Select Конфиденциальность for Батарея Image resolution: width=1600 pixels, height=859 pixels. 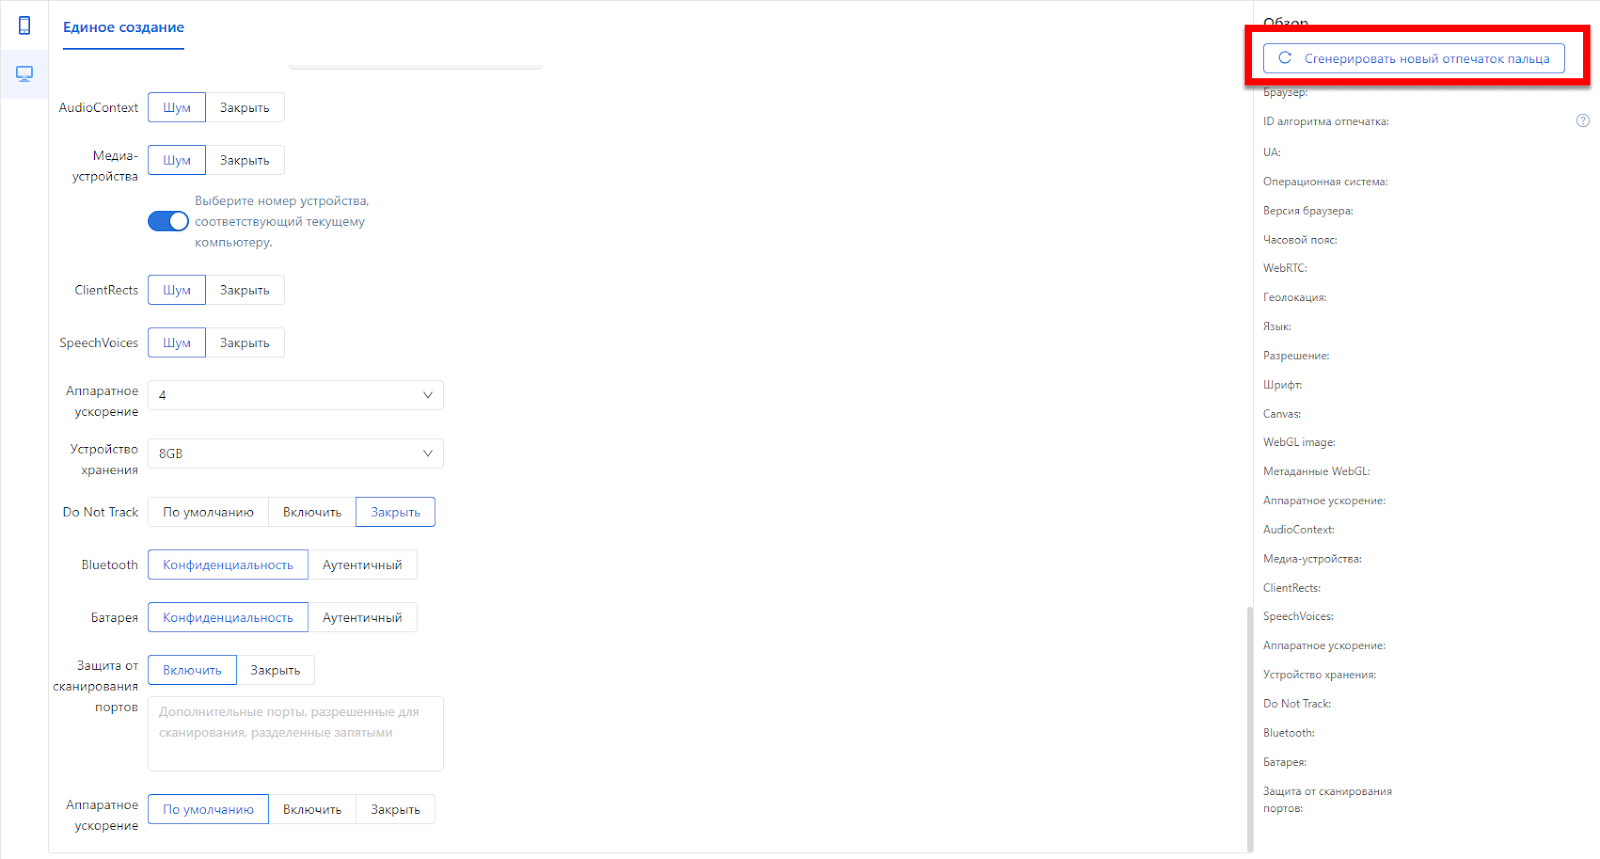click(228, 617)
